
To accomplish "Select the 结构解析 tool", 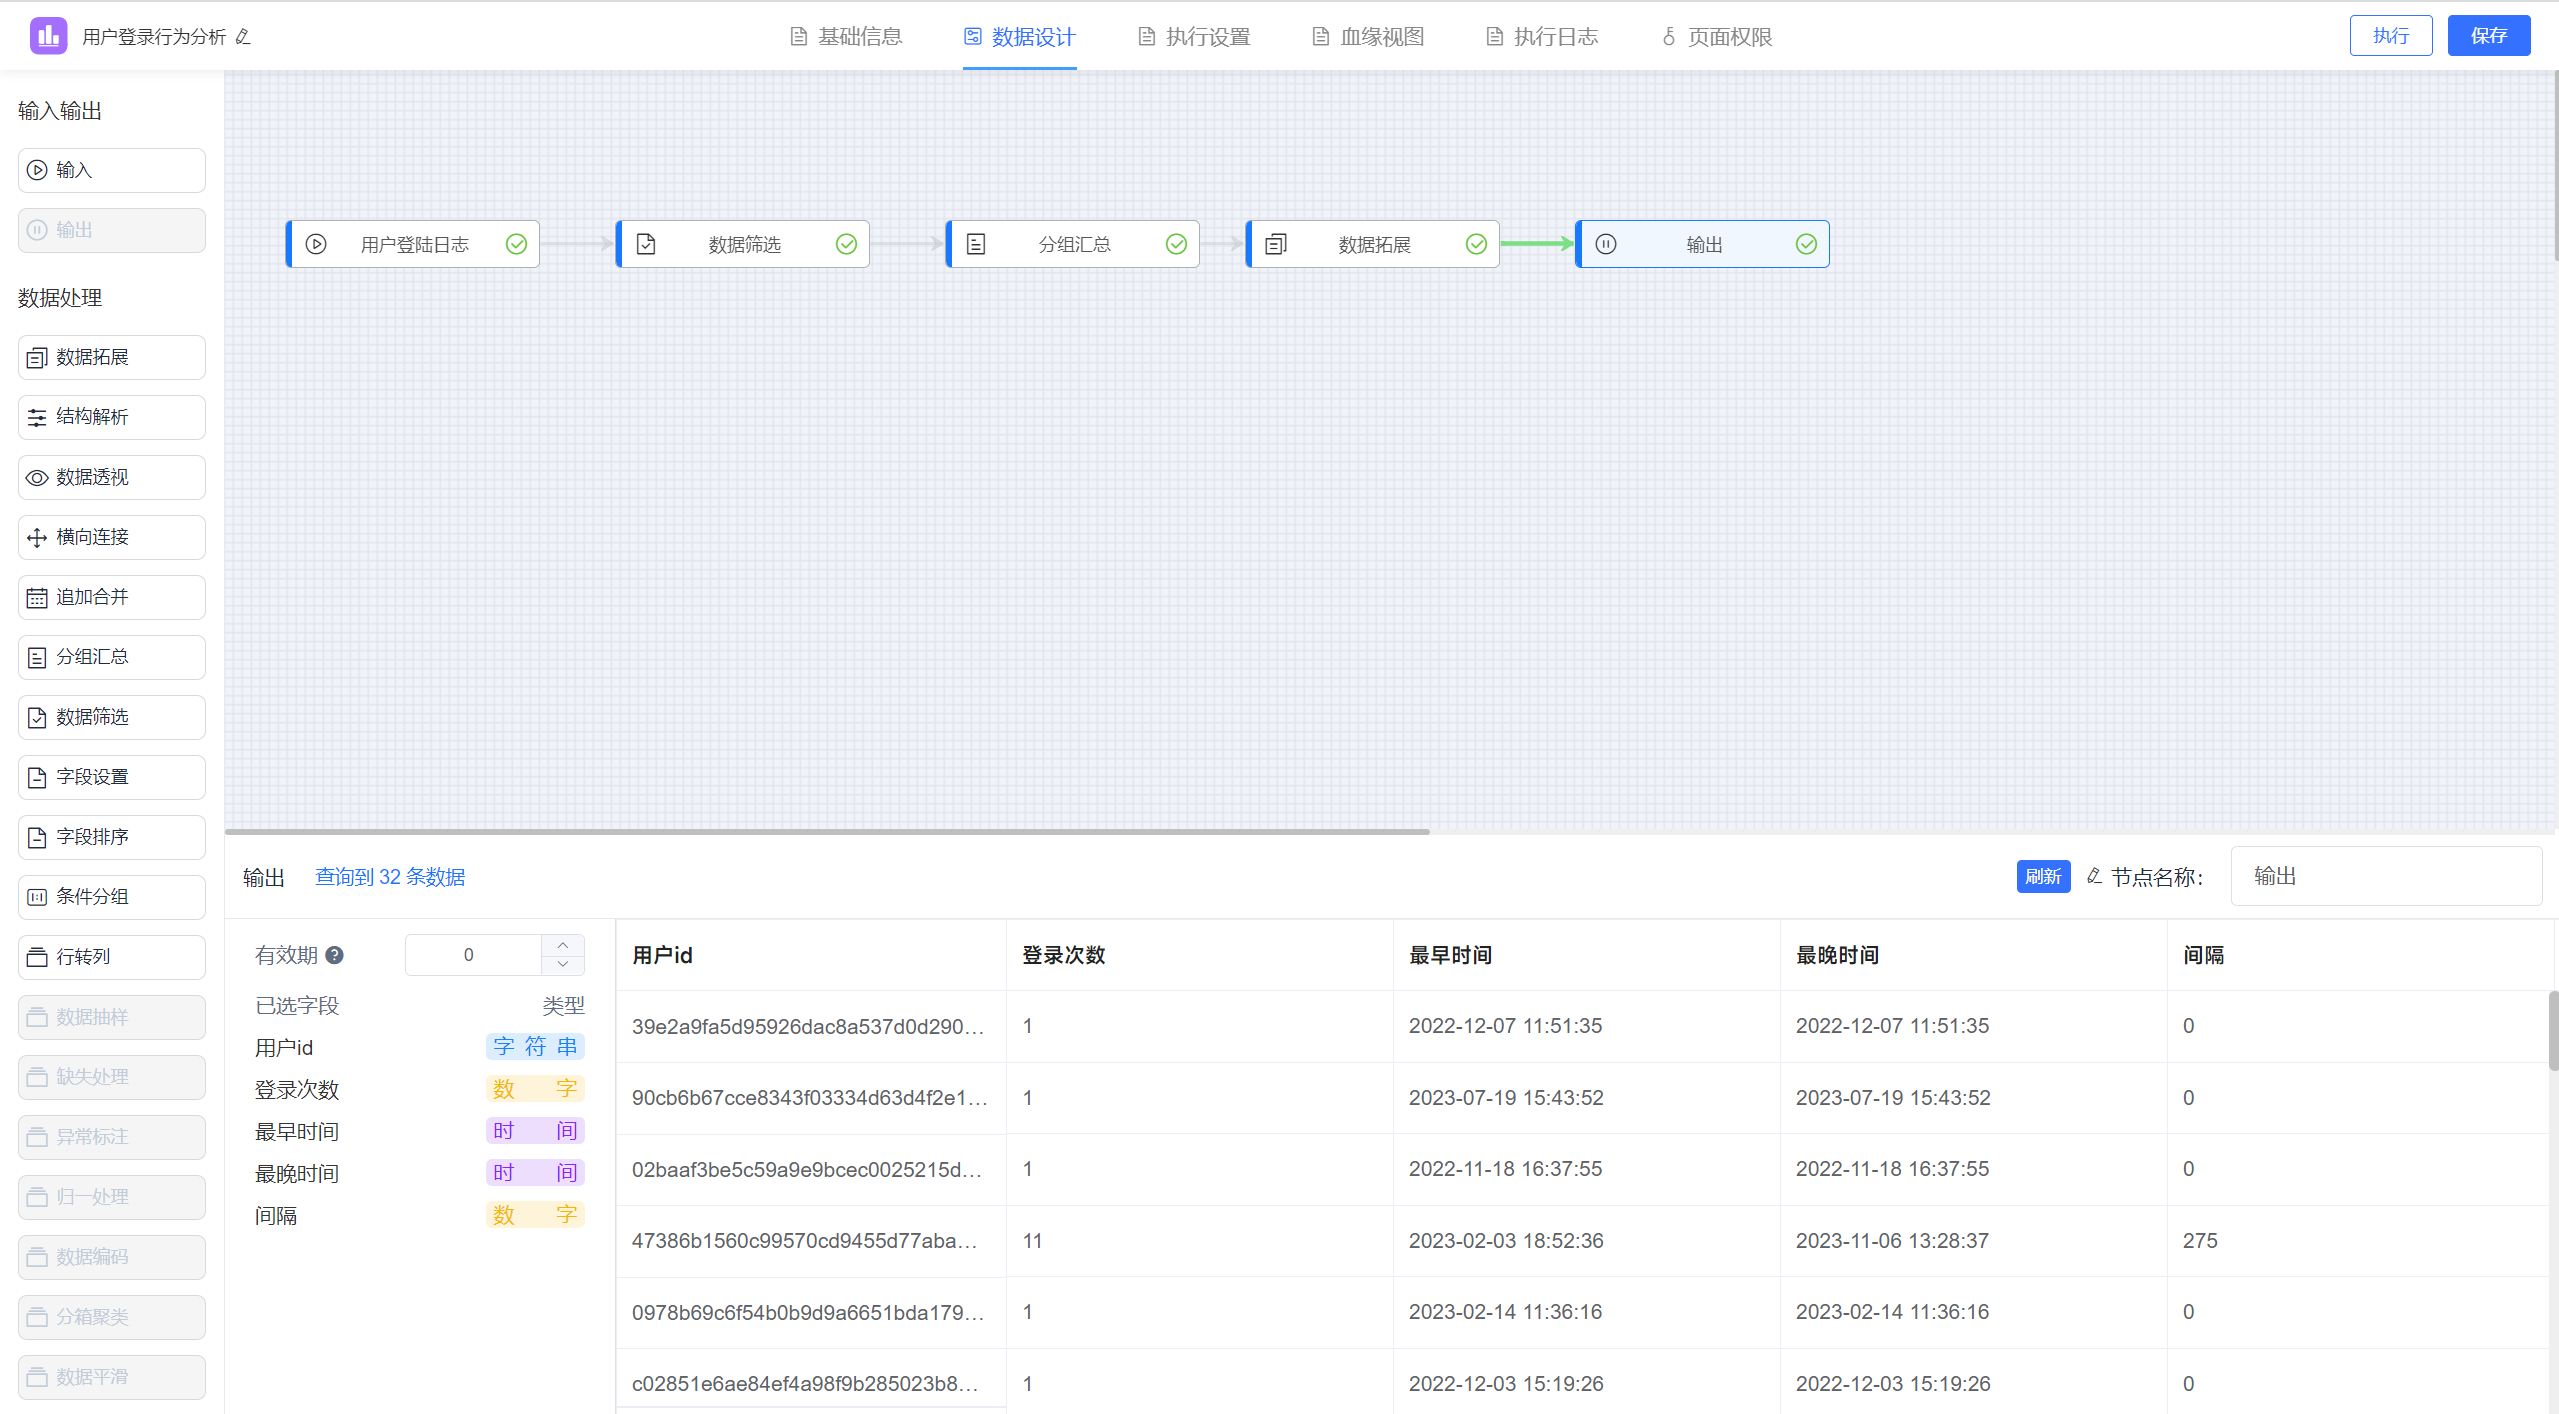I will [110, 417].
